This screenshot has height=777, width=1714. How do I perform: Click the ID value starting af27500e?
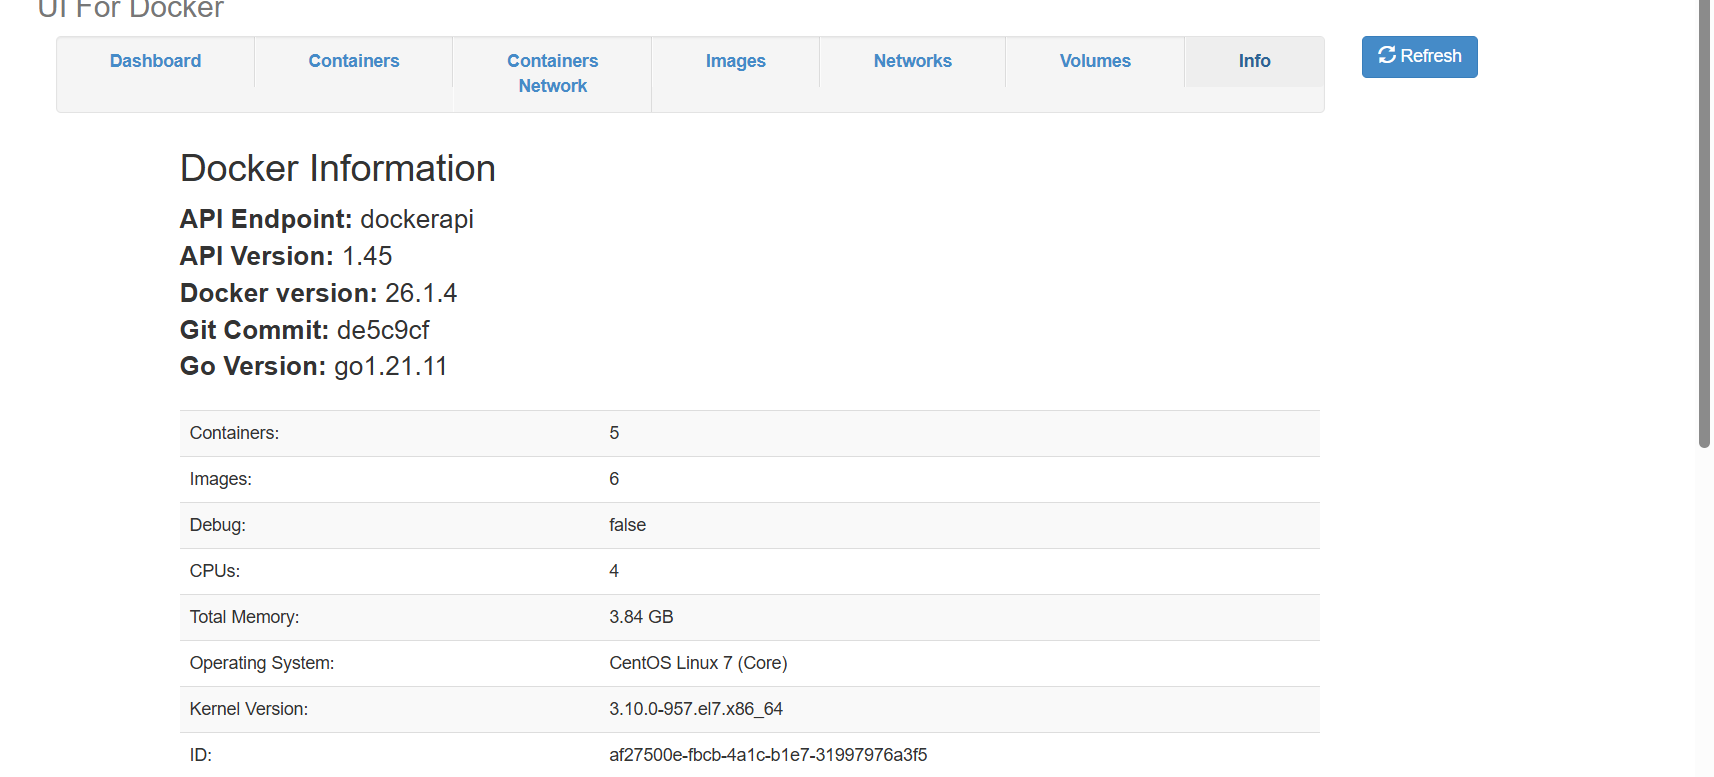pos(768,755)
